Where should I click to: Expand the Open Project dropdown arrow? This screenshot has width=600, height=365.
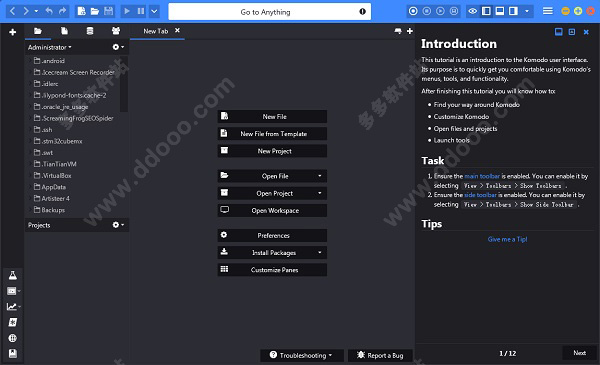coord(320,193)
